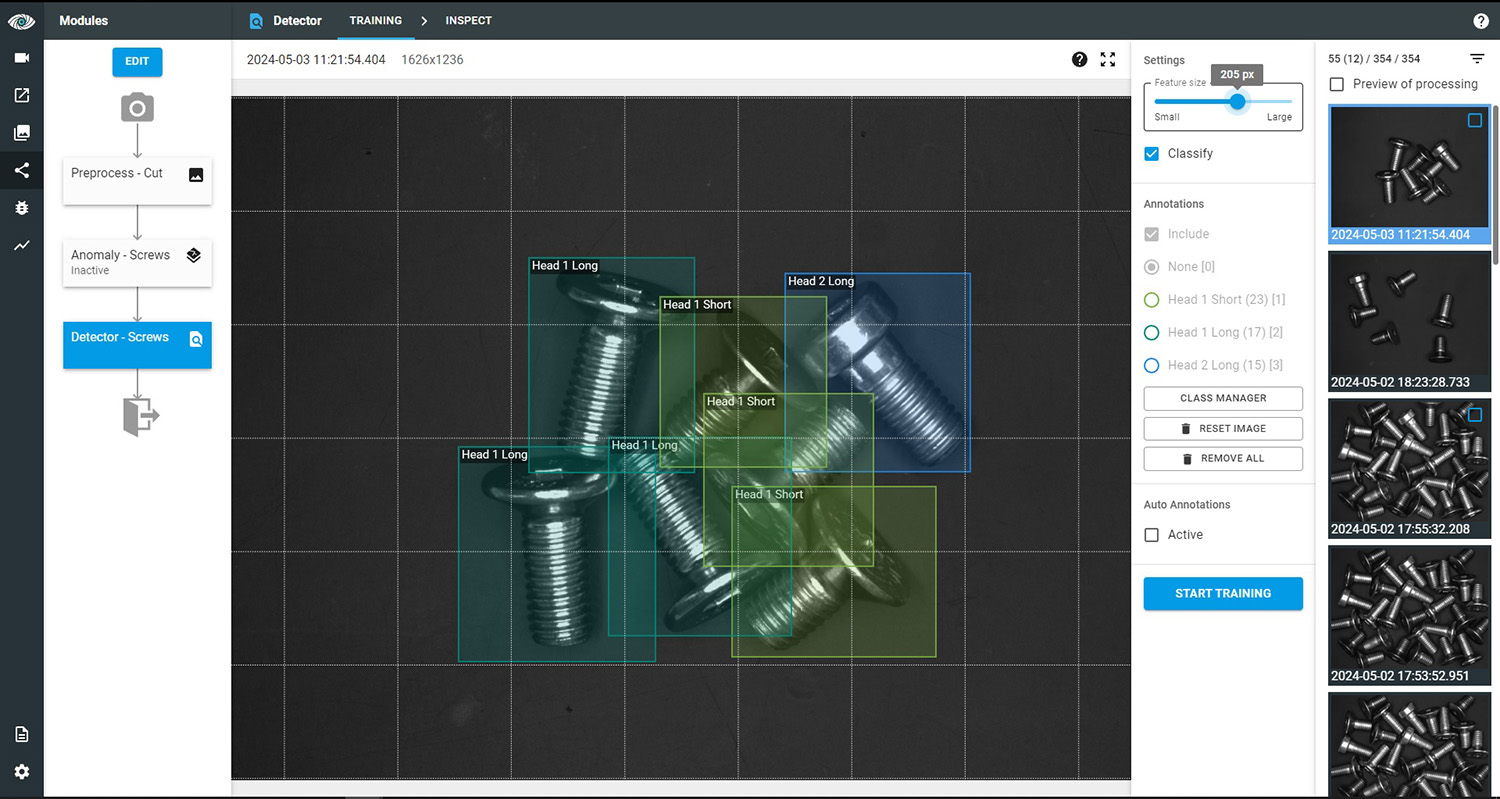
Task: Open the CLASS MANAGER
Action: click(x=1222, y=398)
